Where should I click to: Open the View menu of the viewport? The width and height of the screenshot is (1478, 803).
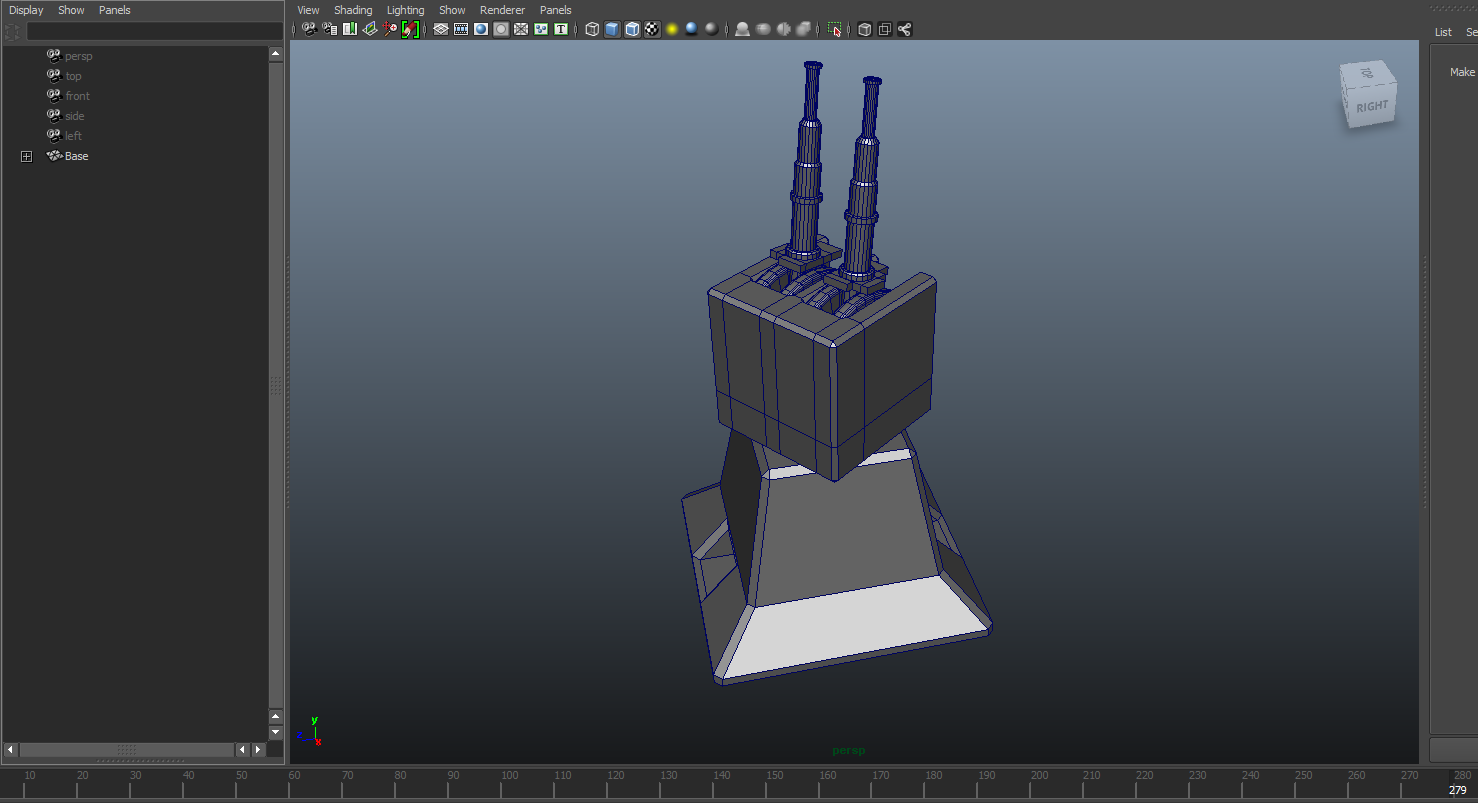(x=307, y=10)
